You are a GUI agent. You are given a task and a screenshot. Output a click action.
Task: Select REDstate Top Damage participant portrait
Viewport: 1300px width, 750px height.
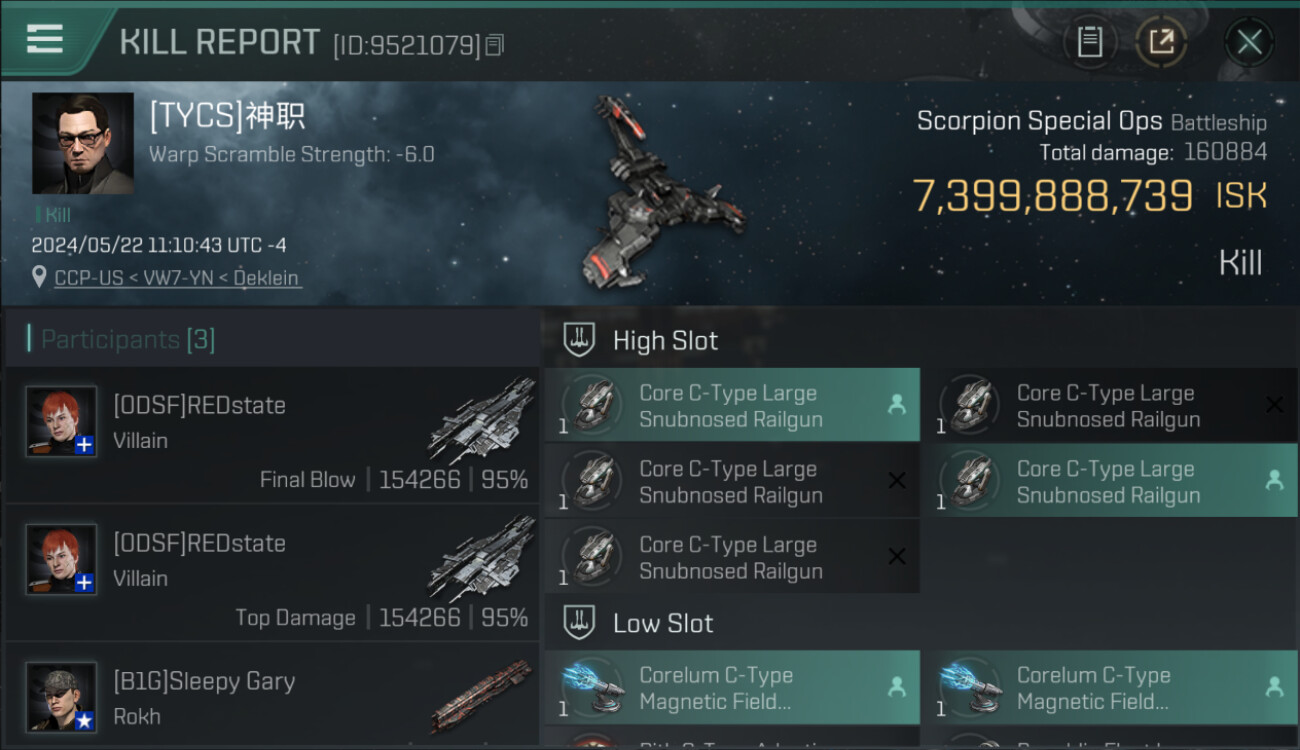(61, 559)
